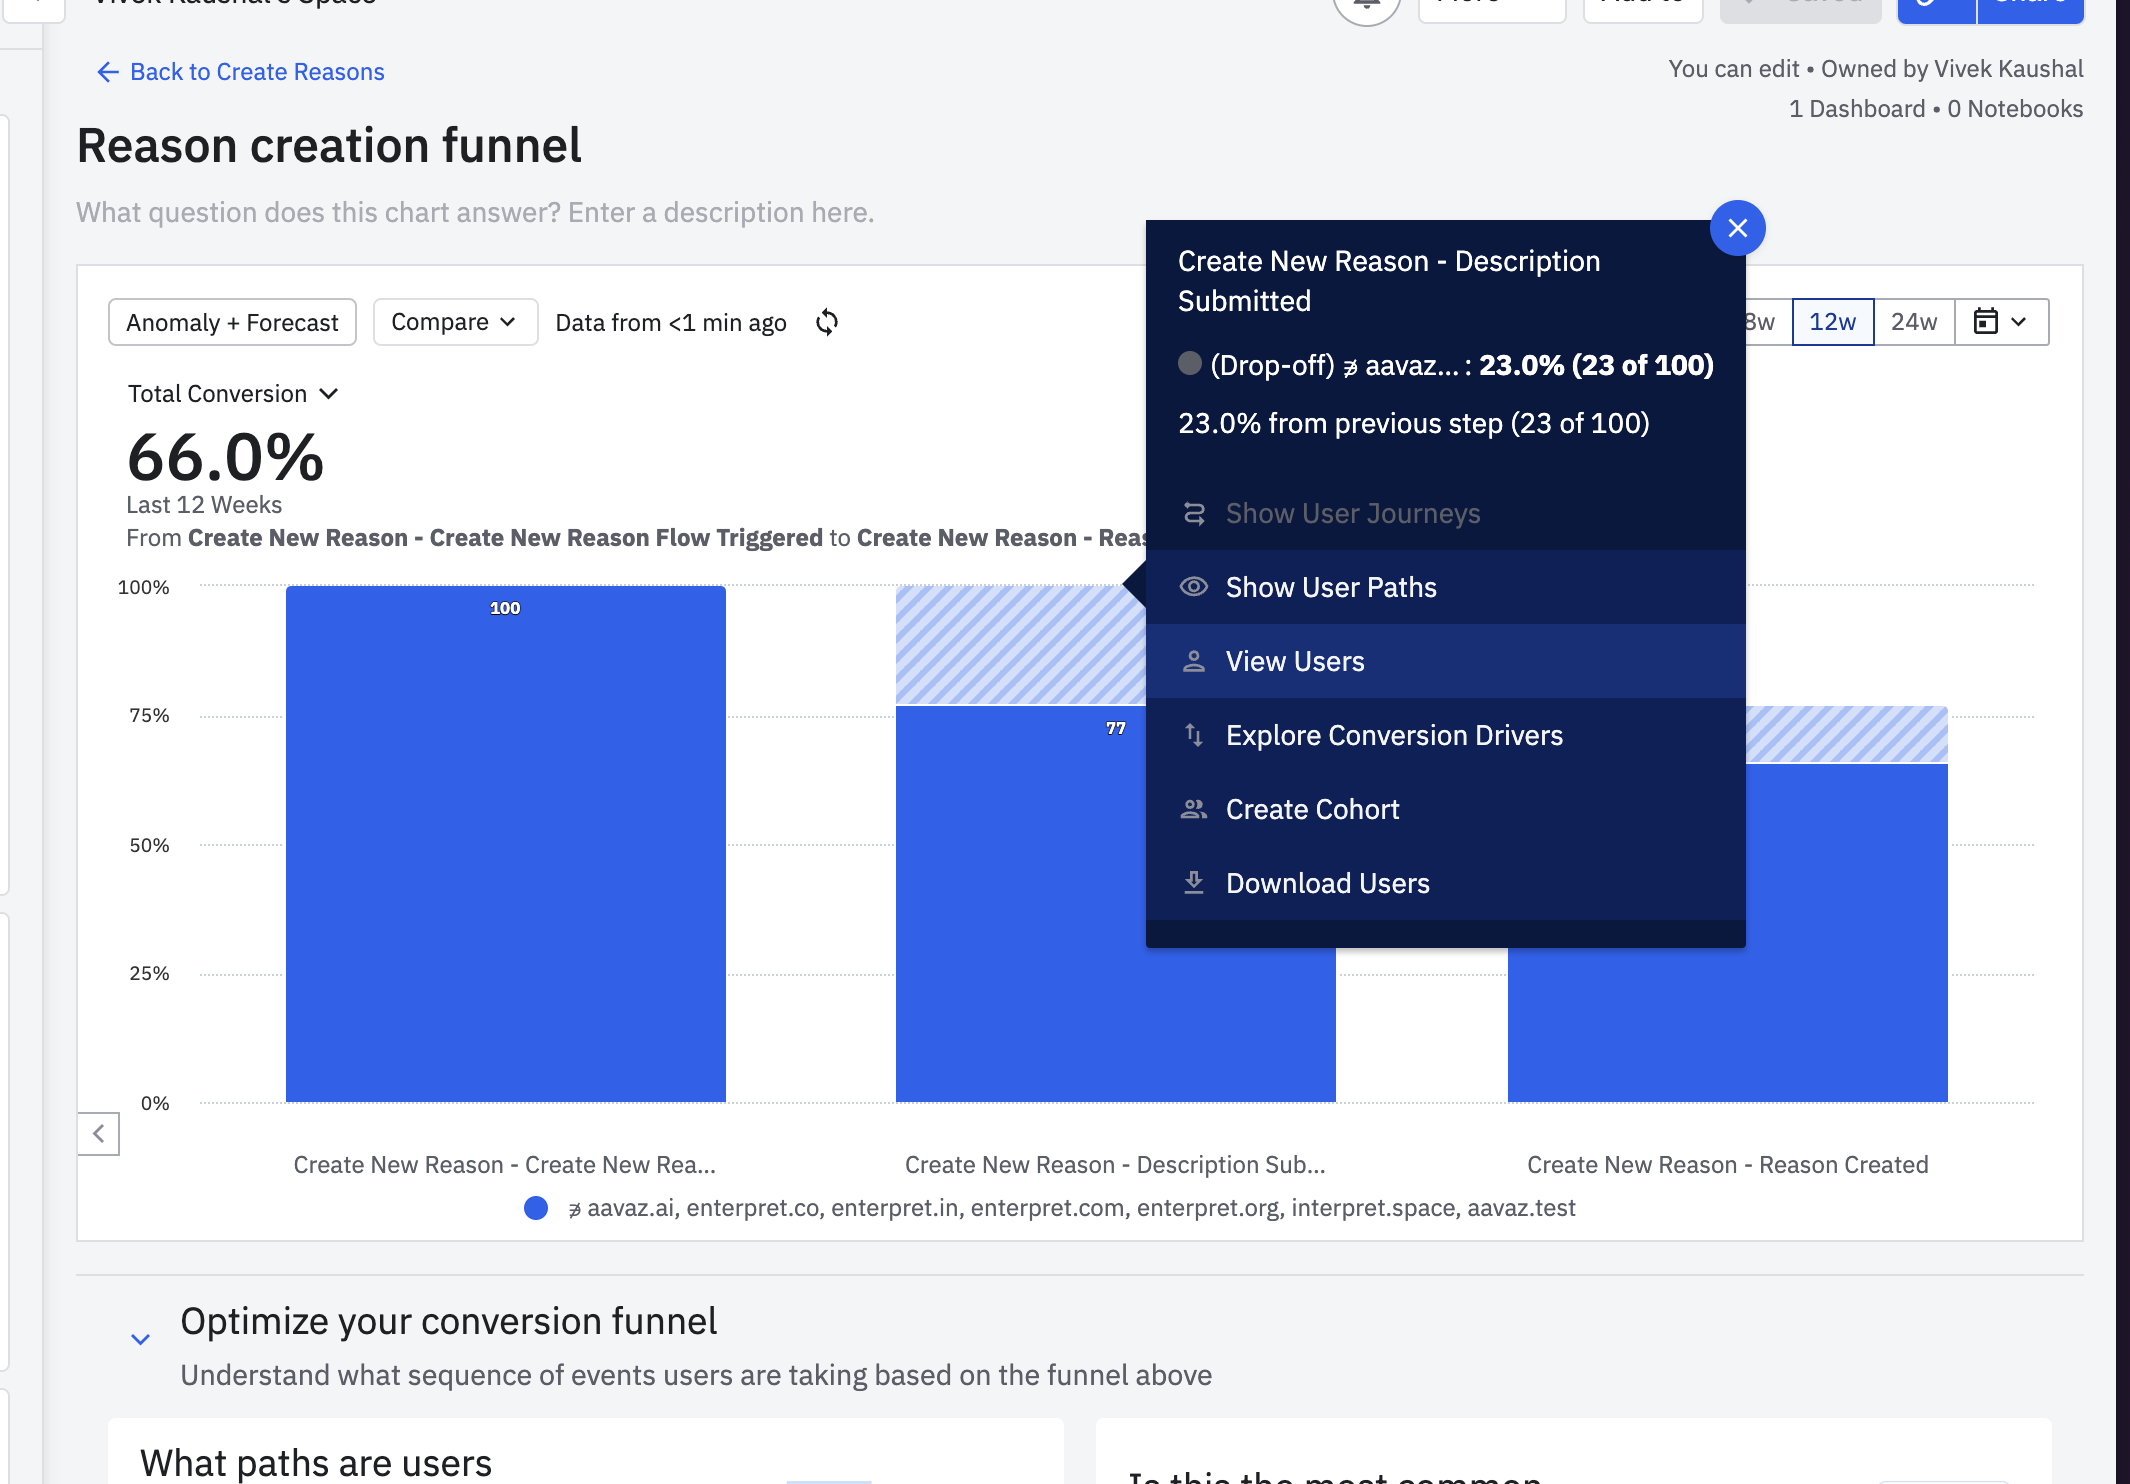Click the Explore Conversion Drivers arrows icon

coord(1194,735)
